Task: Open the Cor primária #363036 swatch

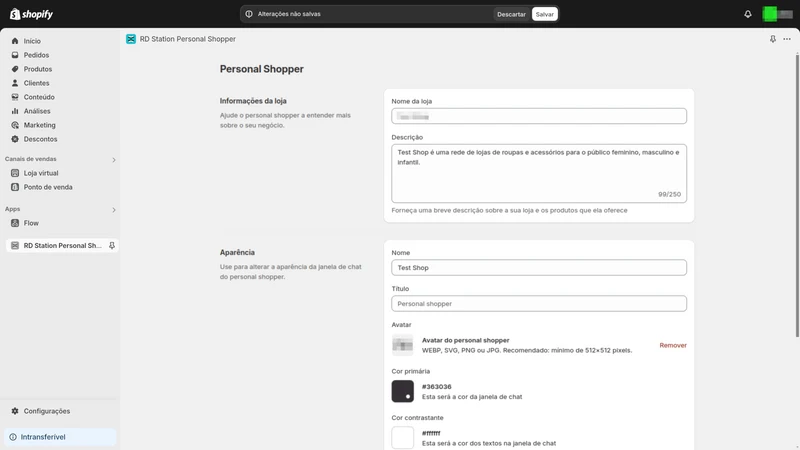Action: point(403,391)
